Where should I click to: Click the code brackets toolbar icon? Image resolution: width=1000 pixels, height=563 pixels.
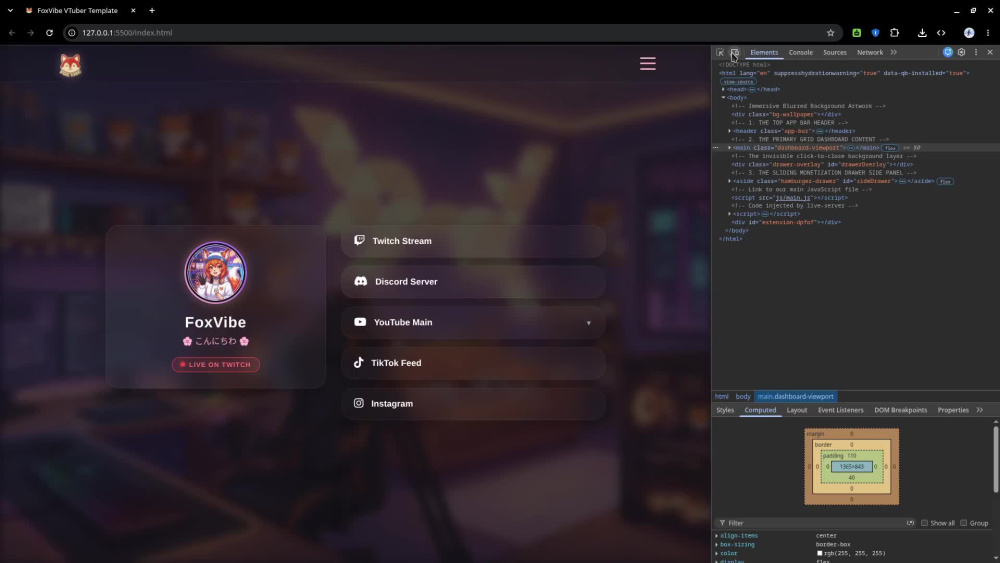click(941, 33)
